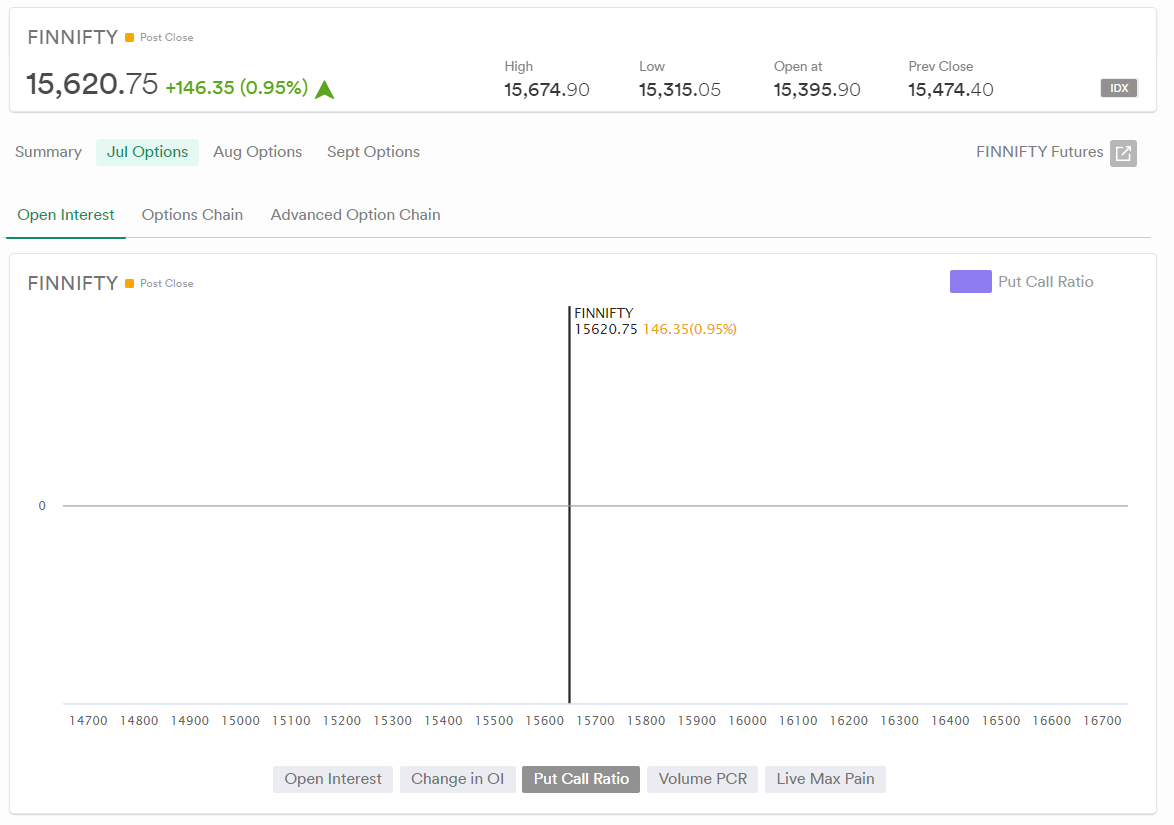This screenshot has height=825, width=1174.
Task: Switch to Sept Options tab
Action: point(373,152)
